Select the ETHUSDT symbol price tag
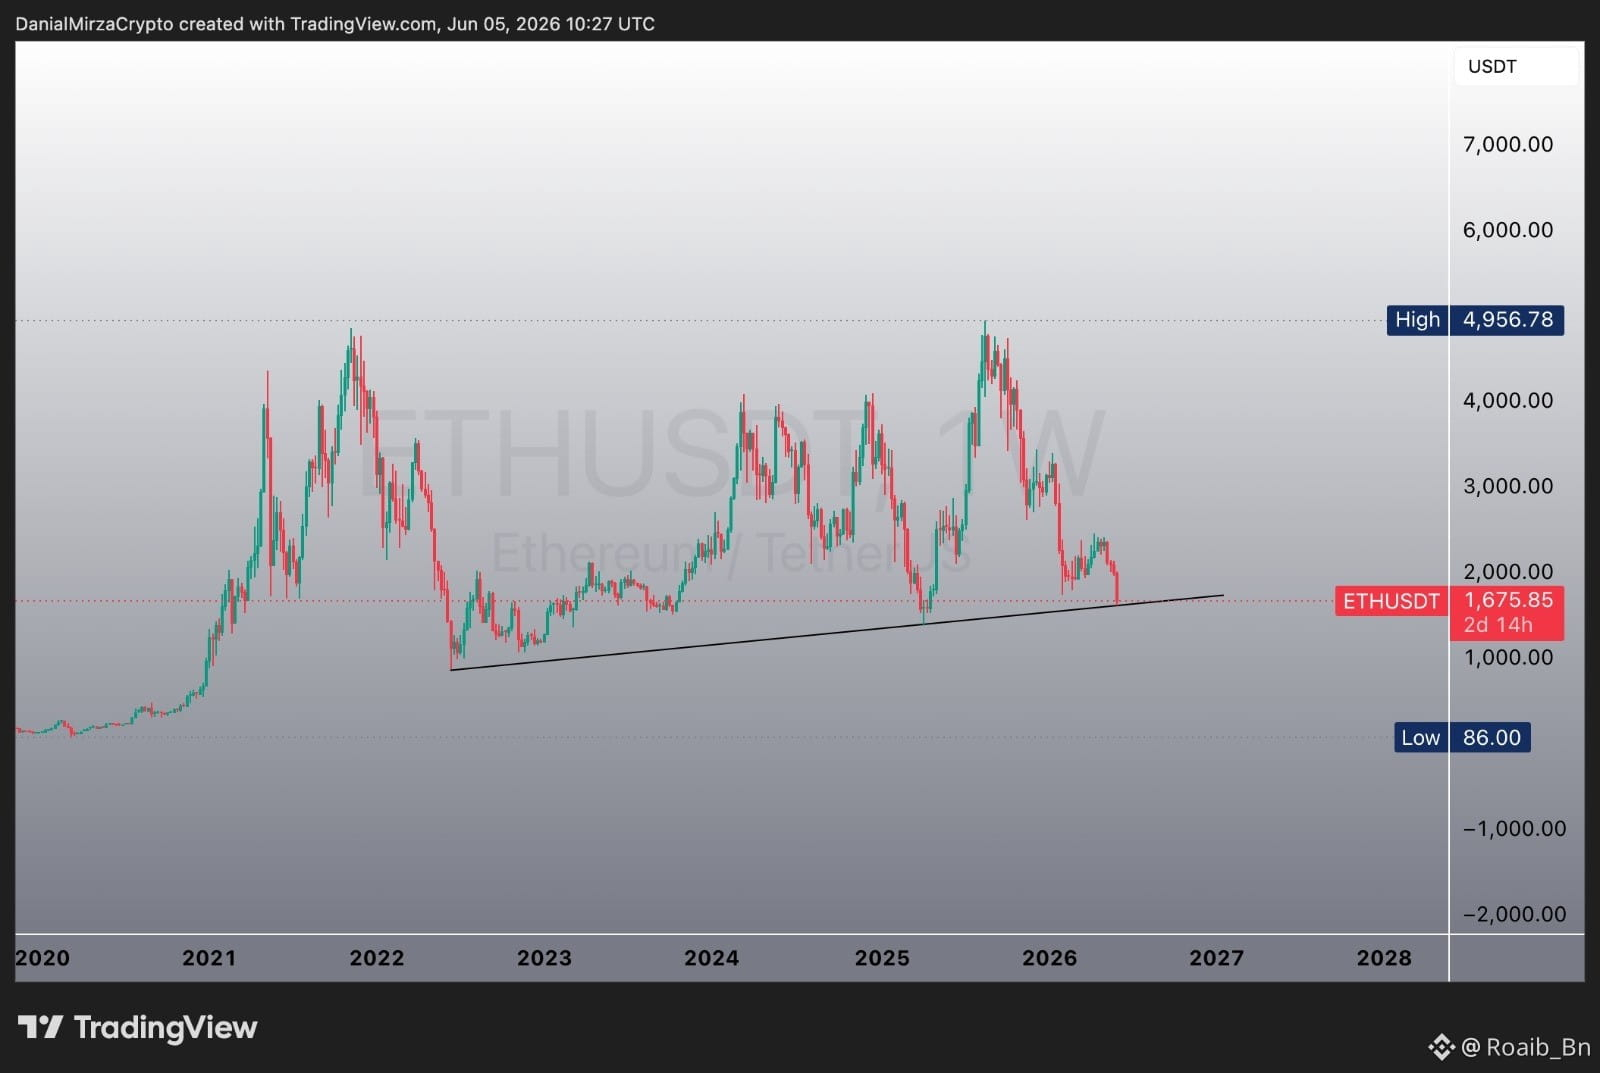Viewport: 1600px width, 1073px height. click(1391, 601)
